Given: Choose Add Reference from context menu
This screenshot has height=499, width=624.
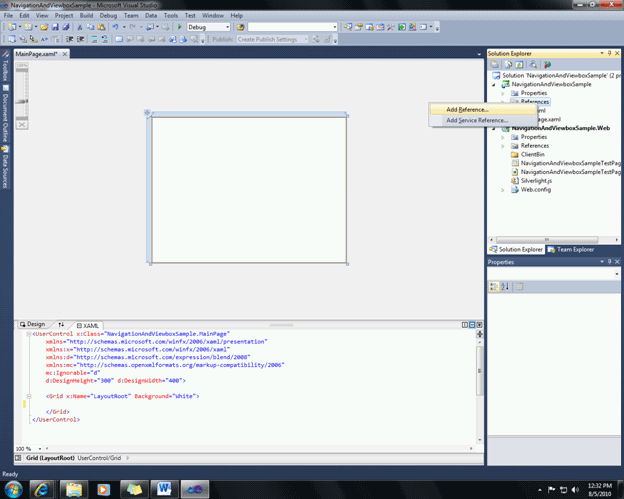Looking at the screenshot, I should tap(467, 109).
